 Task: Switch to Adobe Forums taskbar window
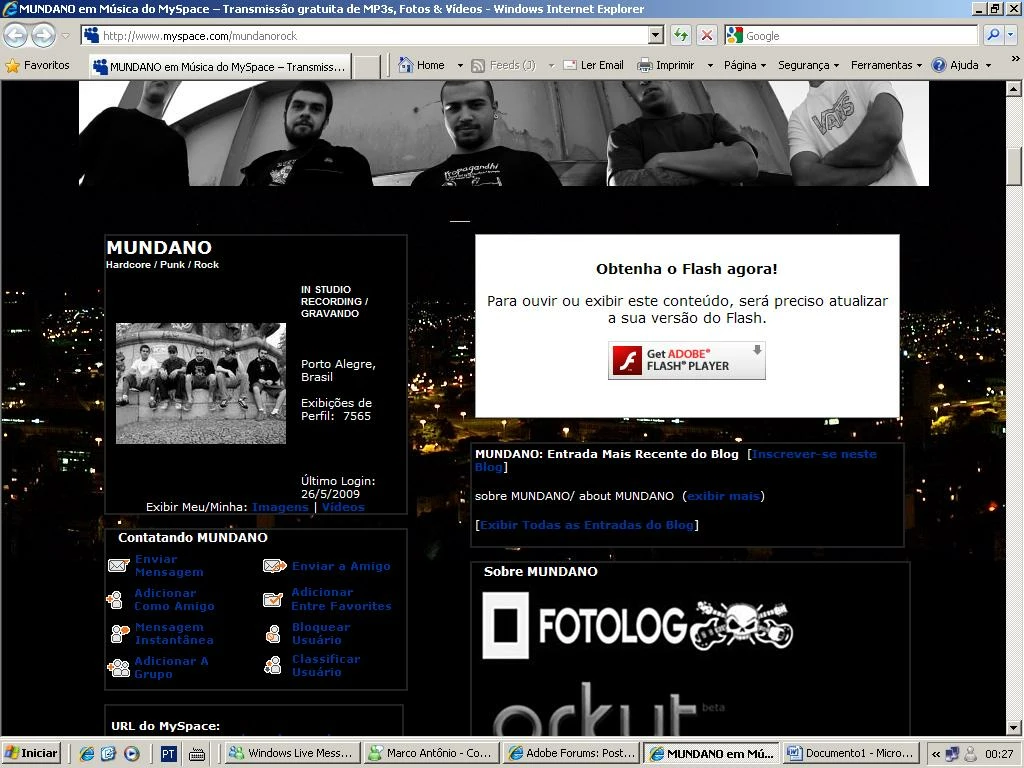coord(571,753)
